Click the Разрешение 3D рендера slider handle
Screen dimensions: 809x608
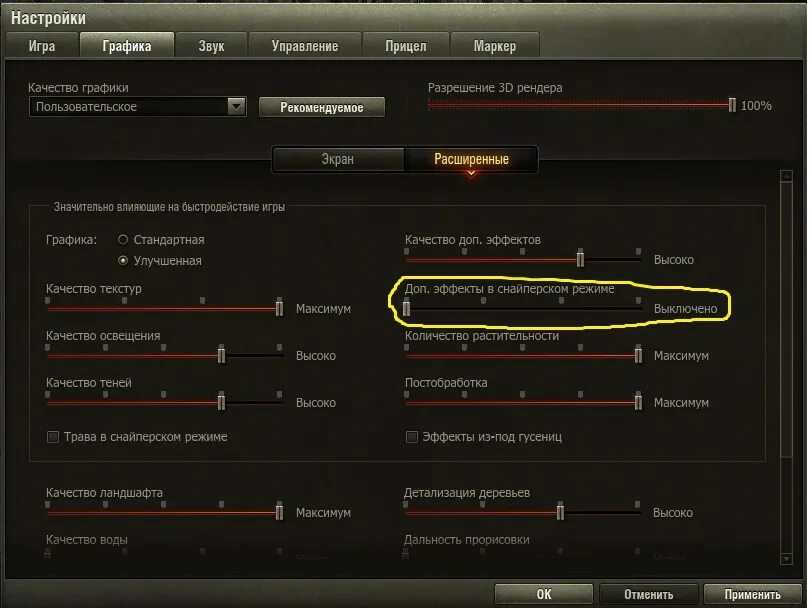(732, 105)
